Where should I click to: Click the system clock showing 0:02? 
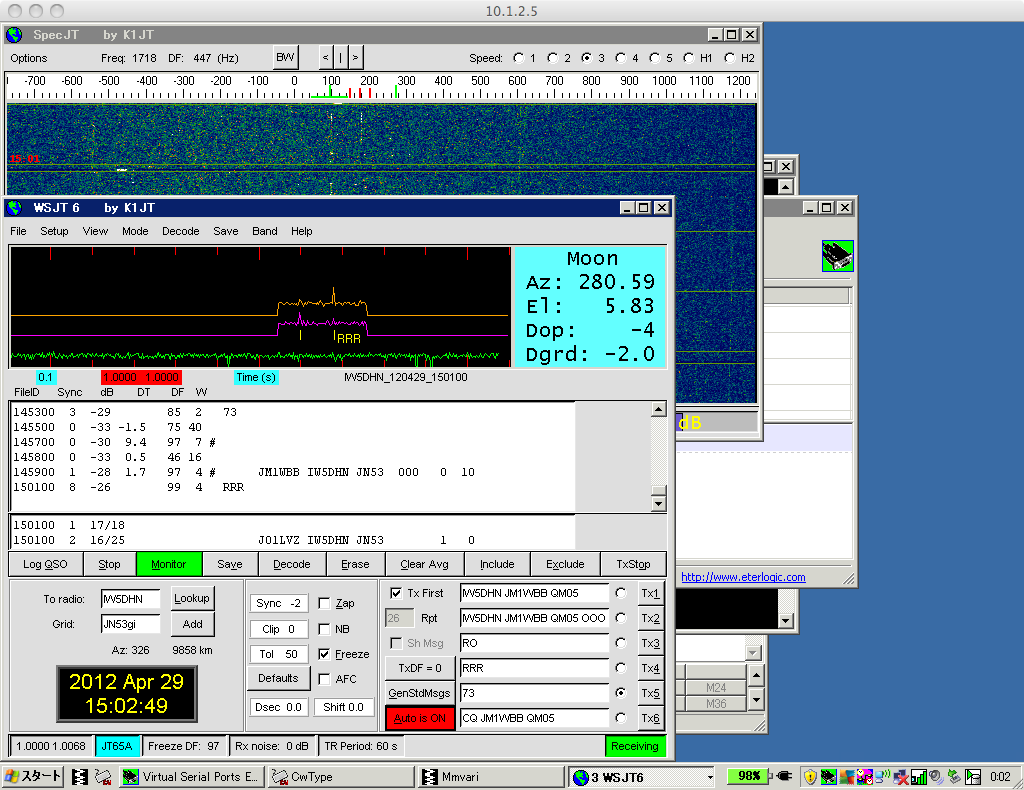pyautogui.click(x=1000, y=776)
